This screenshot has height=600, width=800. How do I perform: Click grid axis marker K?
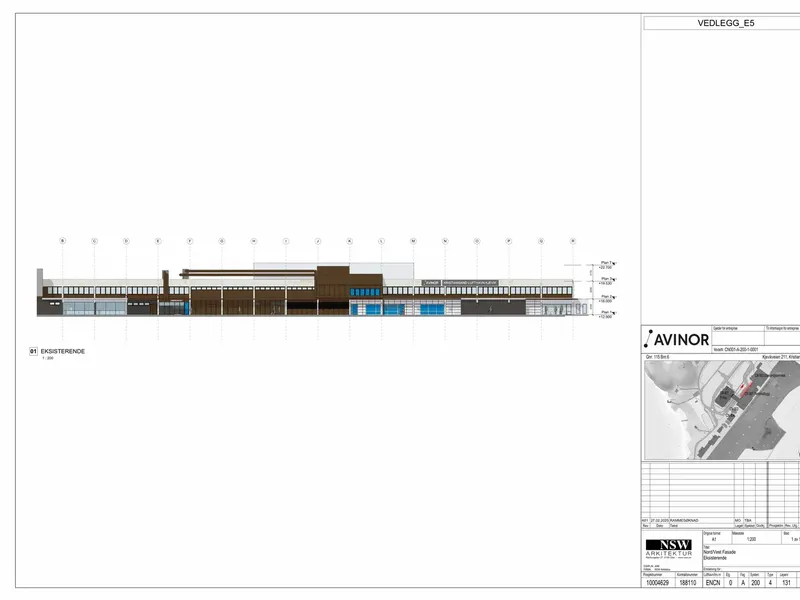click(349, 241)
